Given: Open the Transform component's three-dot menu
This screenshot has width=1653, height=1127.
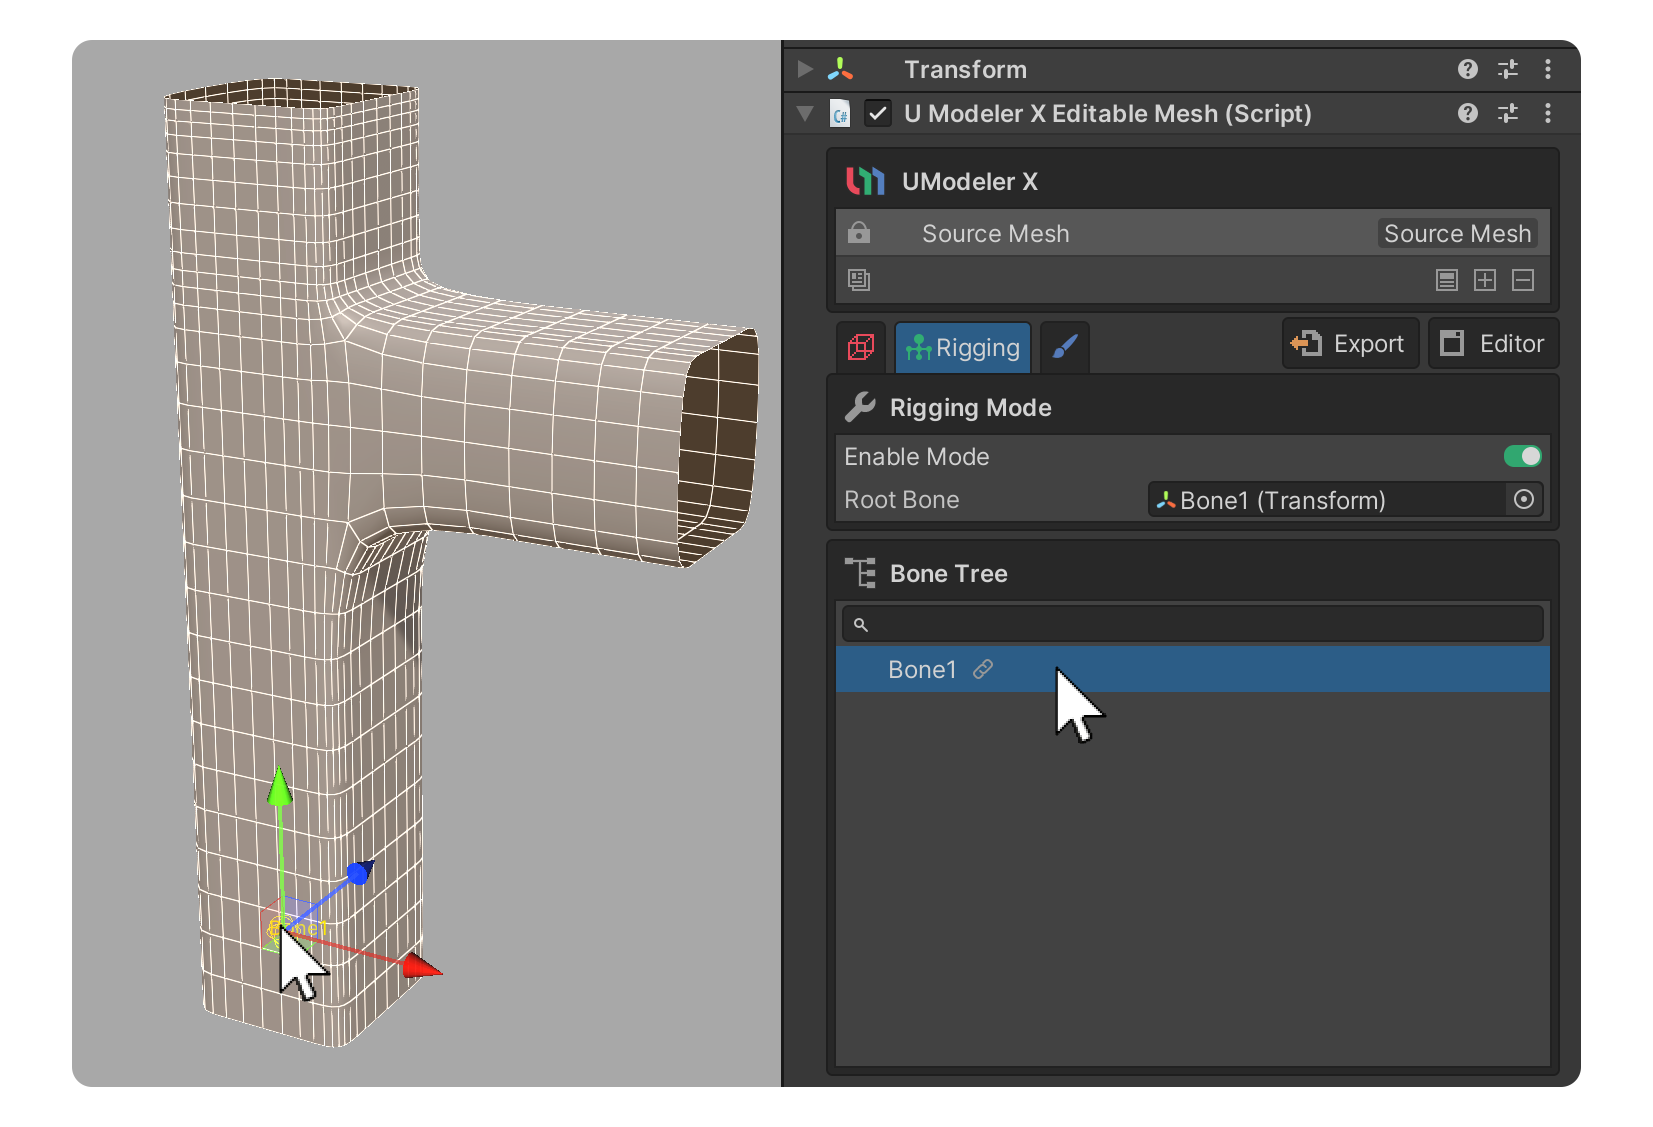Looking at the screenshot, I should (1547, 69).
